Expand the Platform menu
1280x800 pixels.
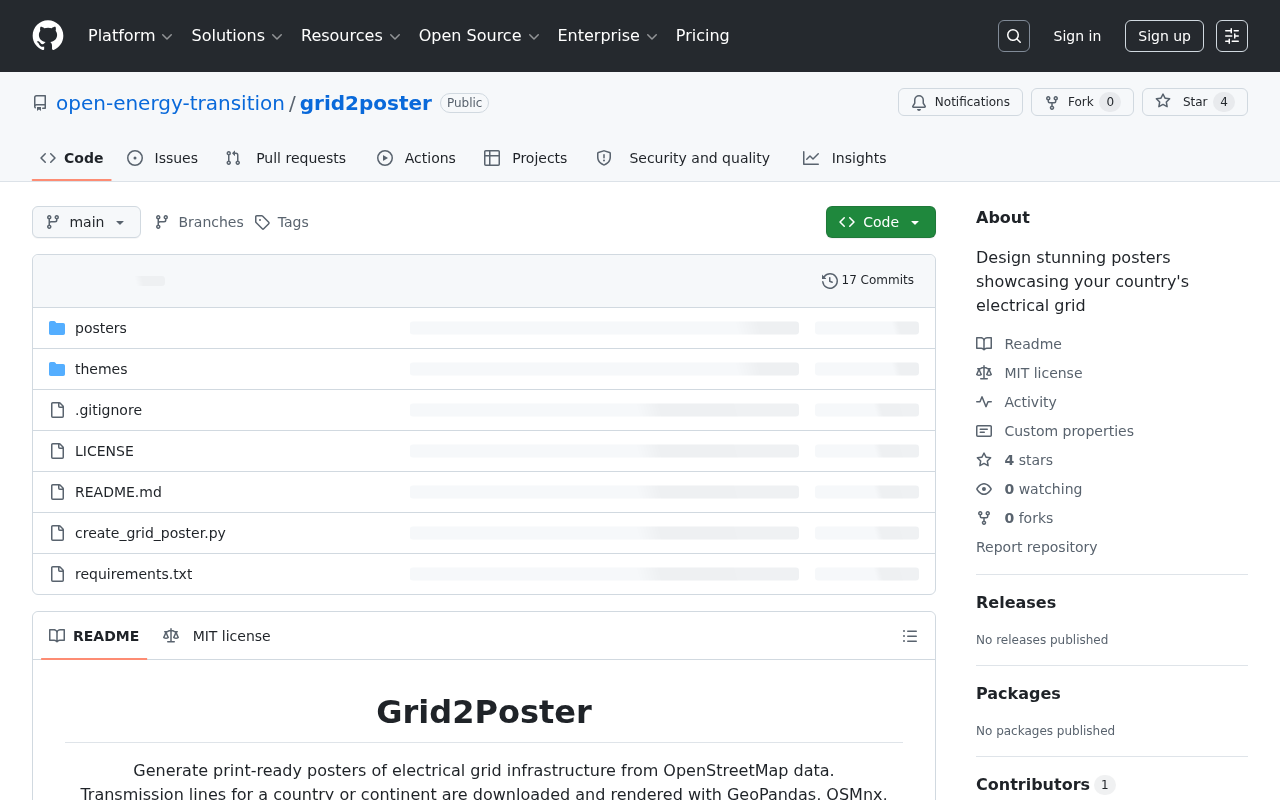[131, 36]
